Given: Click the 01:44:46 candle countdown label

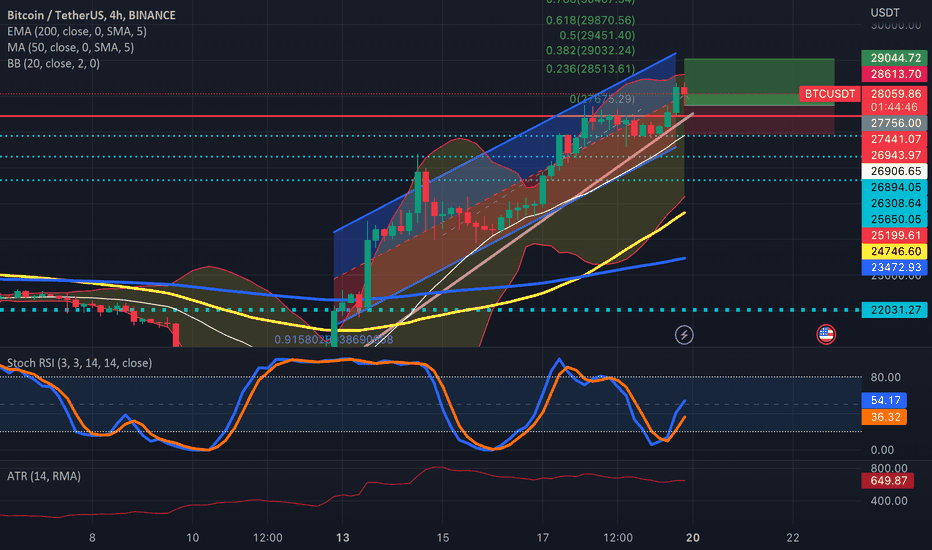Looking at the screenshot, I should coord(895,107).
